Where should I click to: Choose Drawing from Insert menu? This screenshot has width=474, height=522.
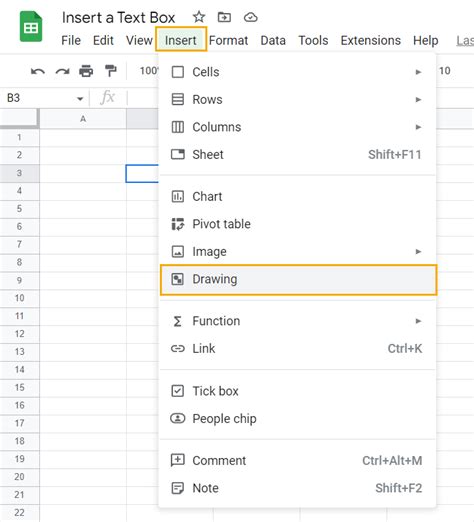point(298,280)
